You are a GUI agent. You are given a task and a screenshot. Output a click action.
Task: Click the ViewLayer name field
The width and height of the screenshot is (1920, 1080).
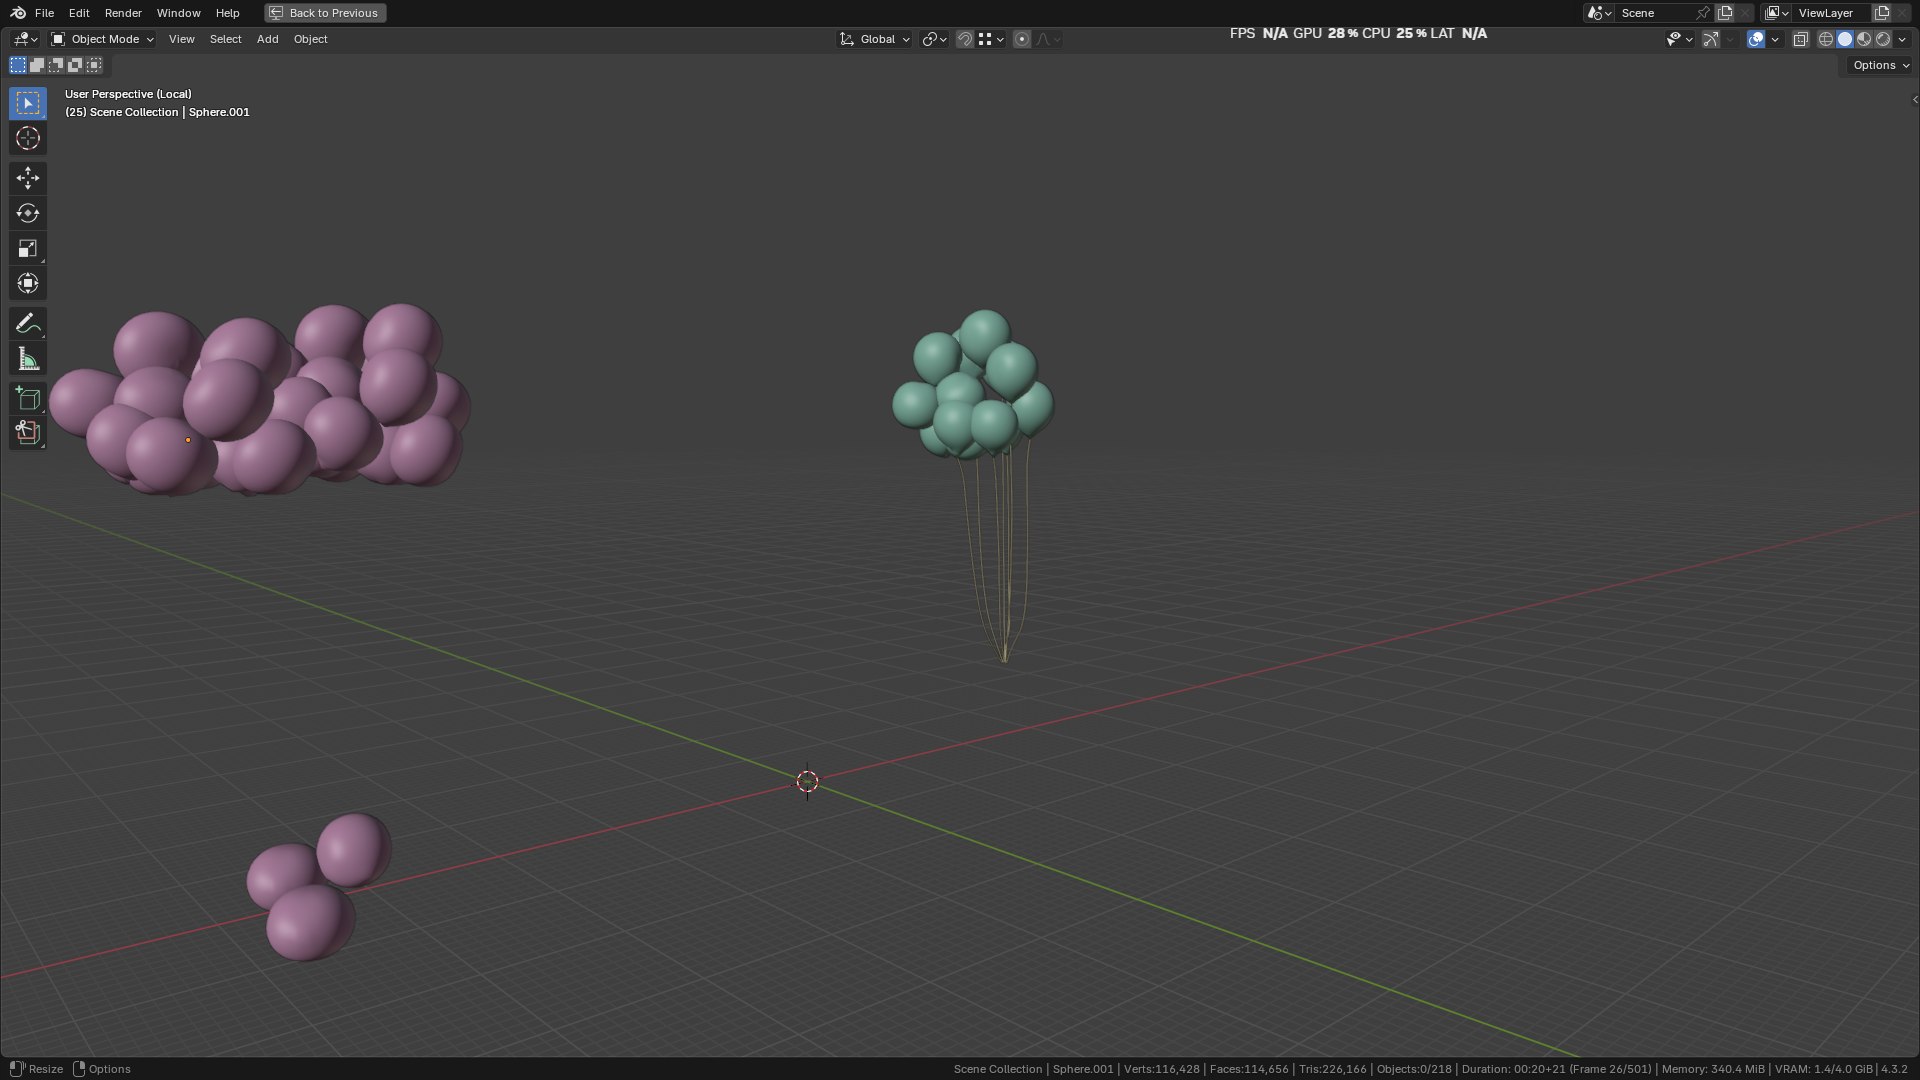(1831, 13)
